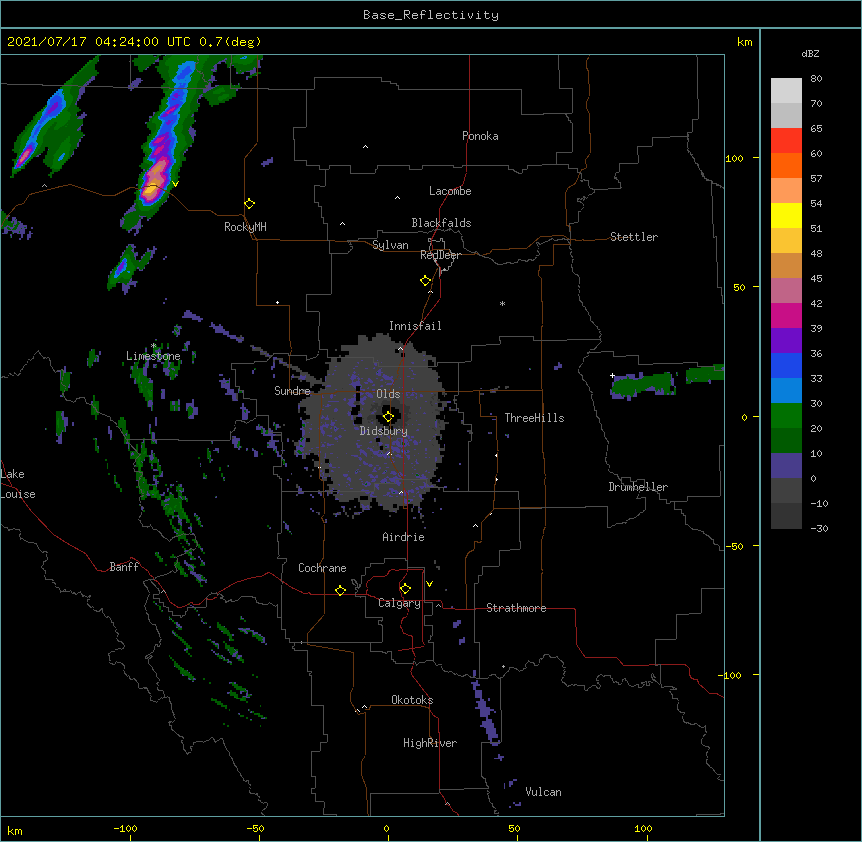Click the Okotoks label
Image resolution: width=862 pixels, height=842 pixels.
[412, 700]
